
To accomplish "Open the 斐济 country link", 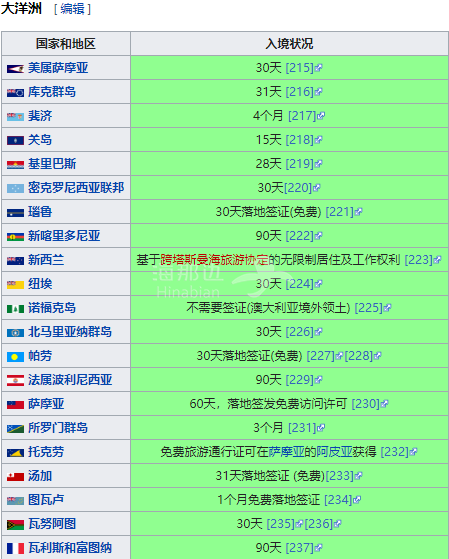I will coord(40,116).
